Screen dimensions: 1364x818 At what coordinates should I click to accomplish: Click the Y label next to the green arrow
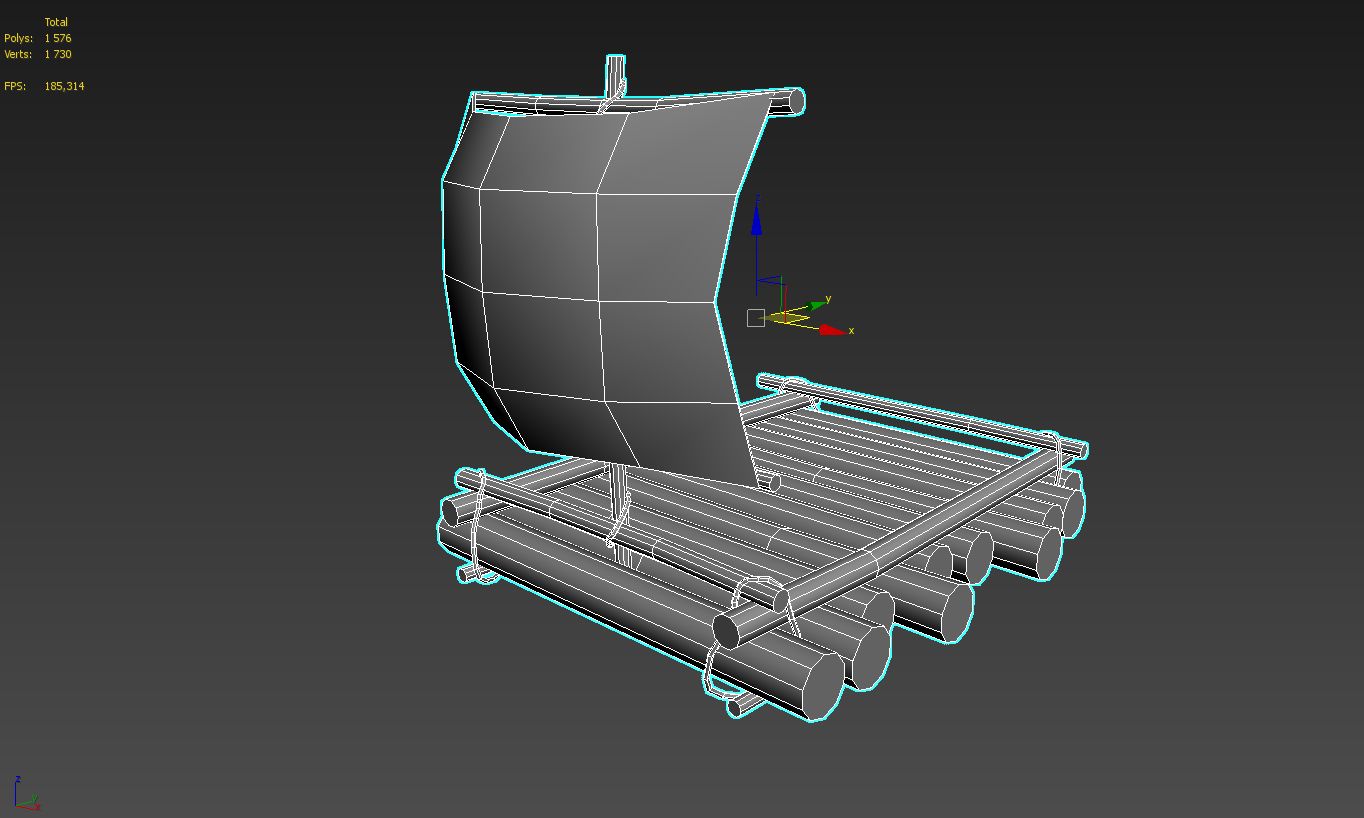(828, 298)
